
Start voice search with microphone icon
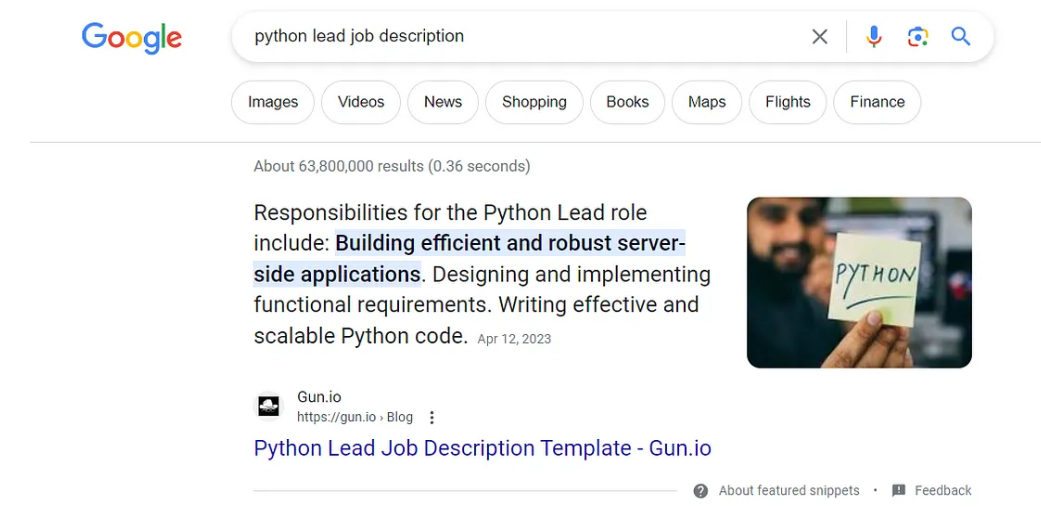coord(874,36)
